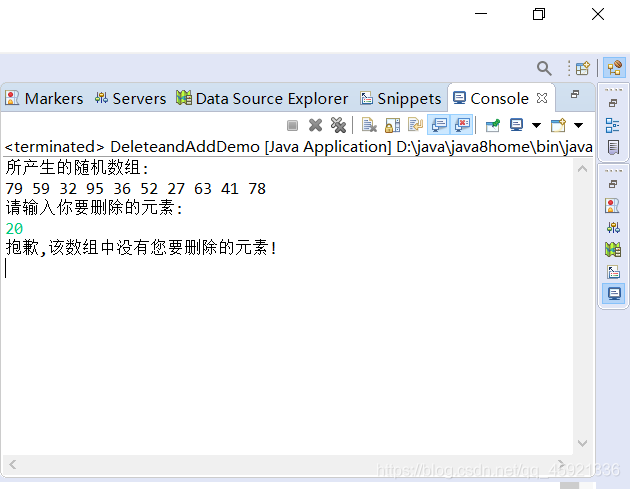Image resolution: width=630 pixels, height=489 pixels.
Task: Toggle the Pin Console icon
Action: [493, 125]
